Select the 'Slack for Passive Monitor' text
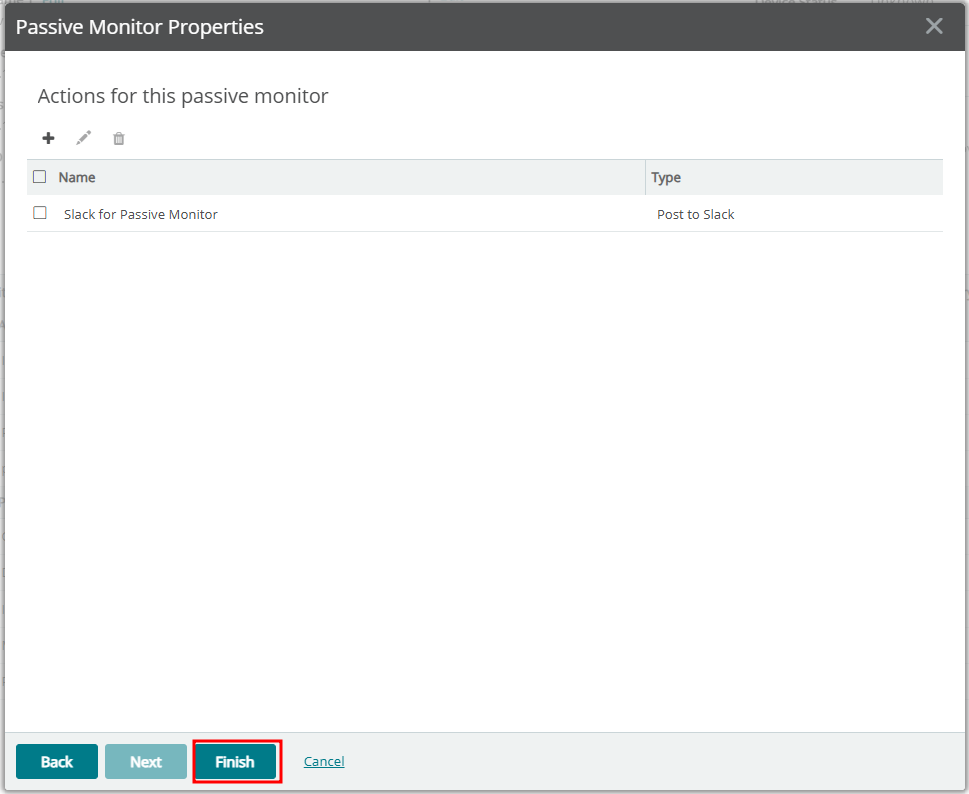Image resolution: width=969 pixels, height=794 pixels. 141,214
